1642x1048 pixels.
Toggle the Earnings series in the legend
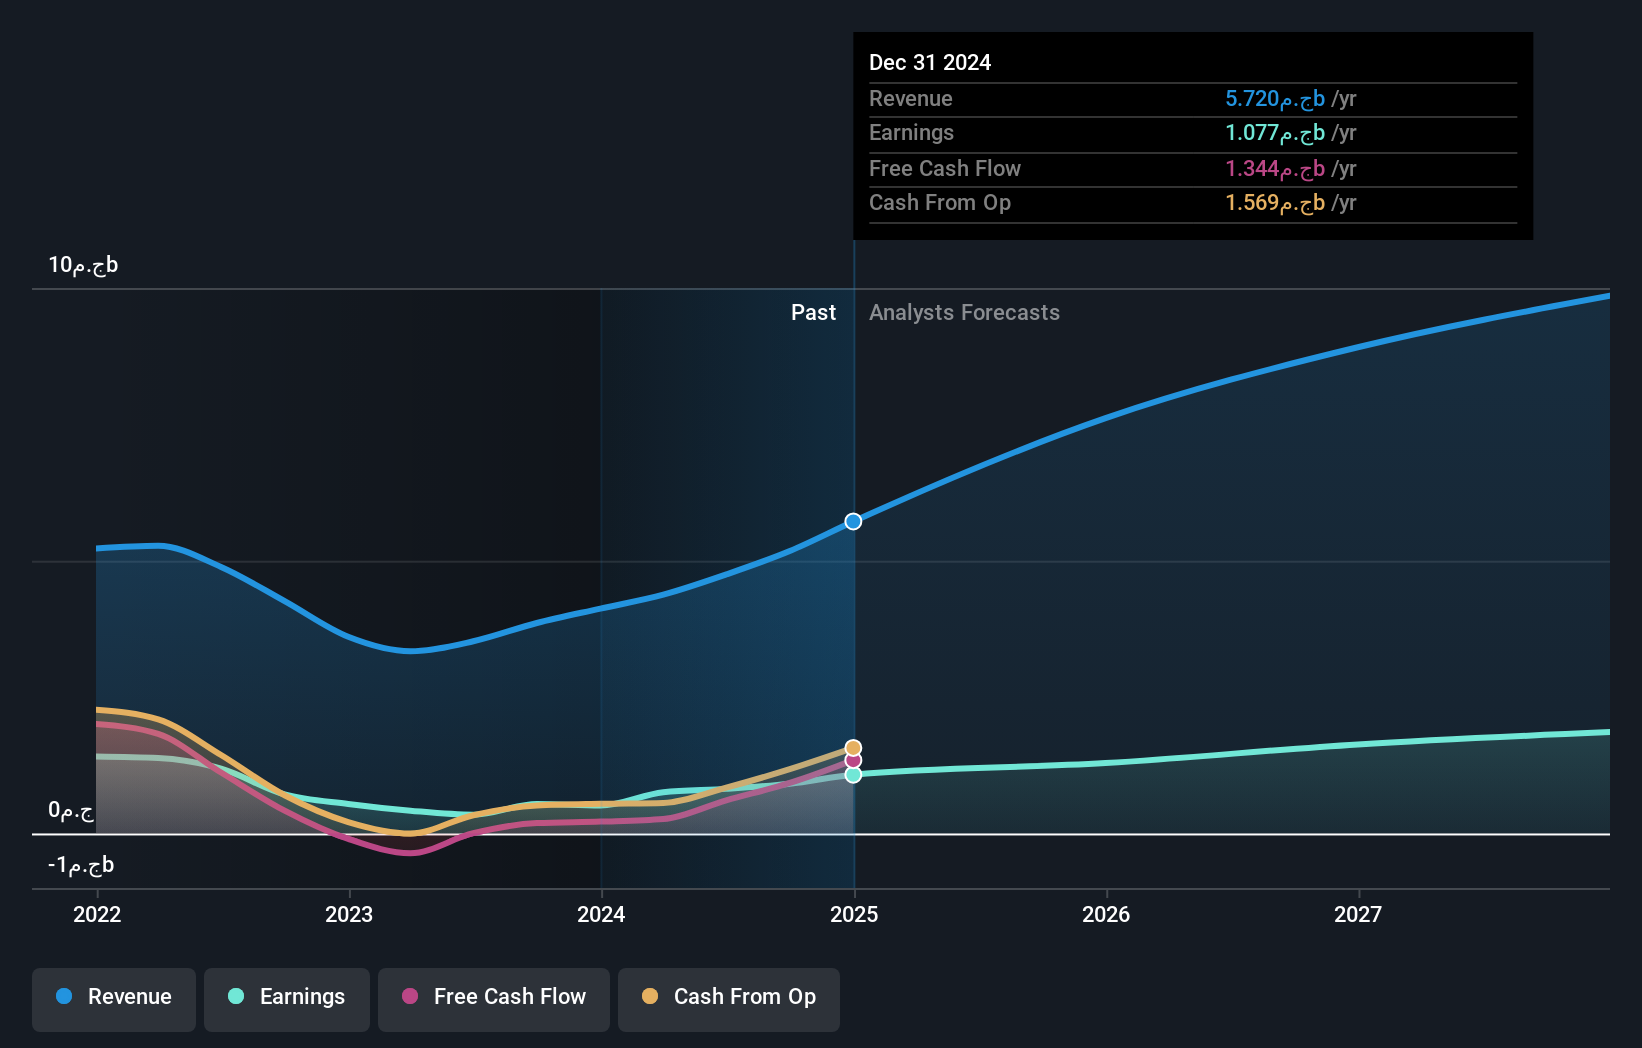[x=287, y=999]
